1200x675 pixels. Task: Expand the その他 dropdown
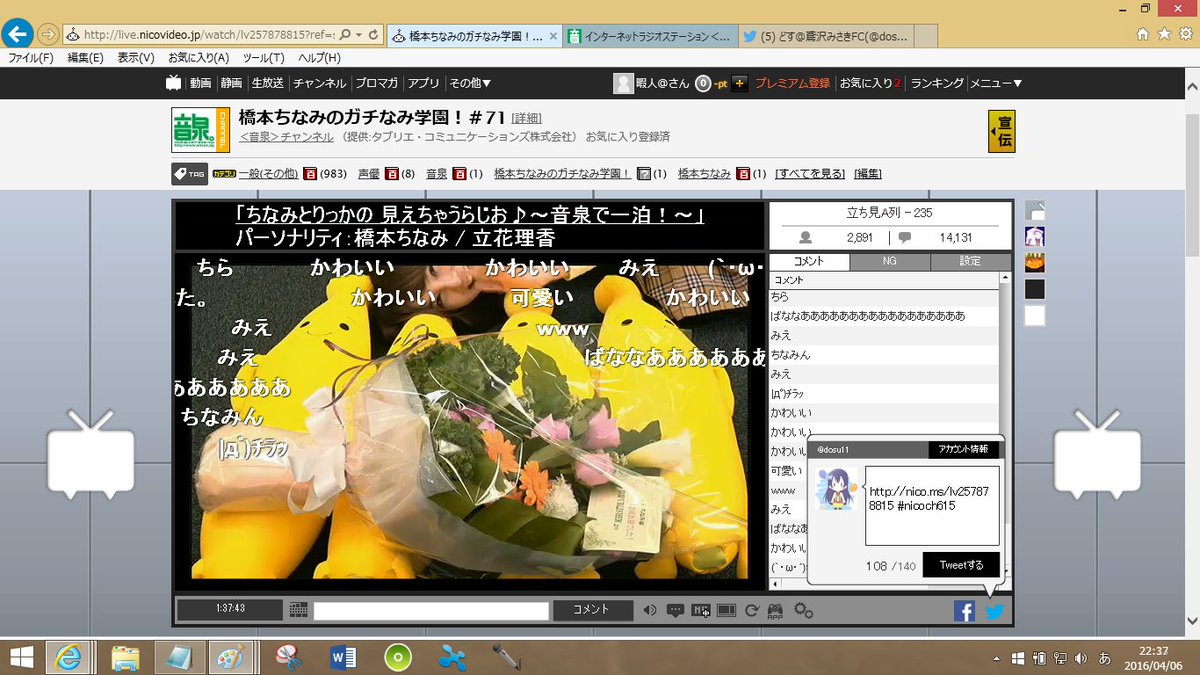point(470,83)
